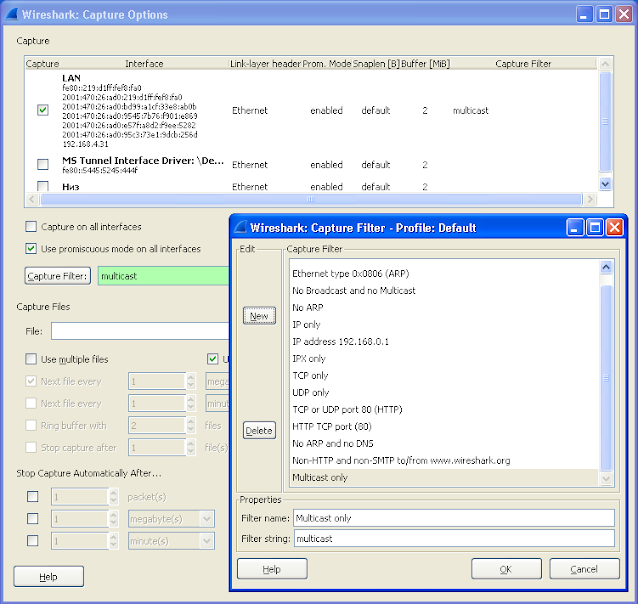Click the multicast capture filter input field
The height and width of the screenshot is (604, 638).
tap(163, 276)
